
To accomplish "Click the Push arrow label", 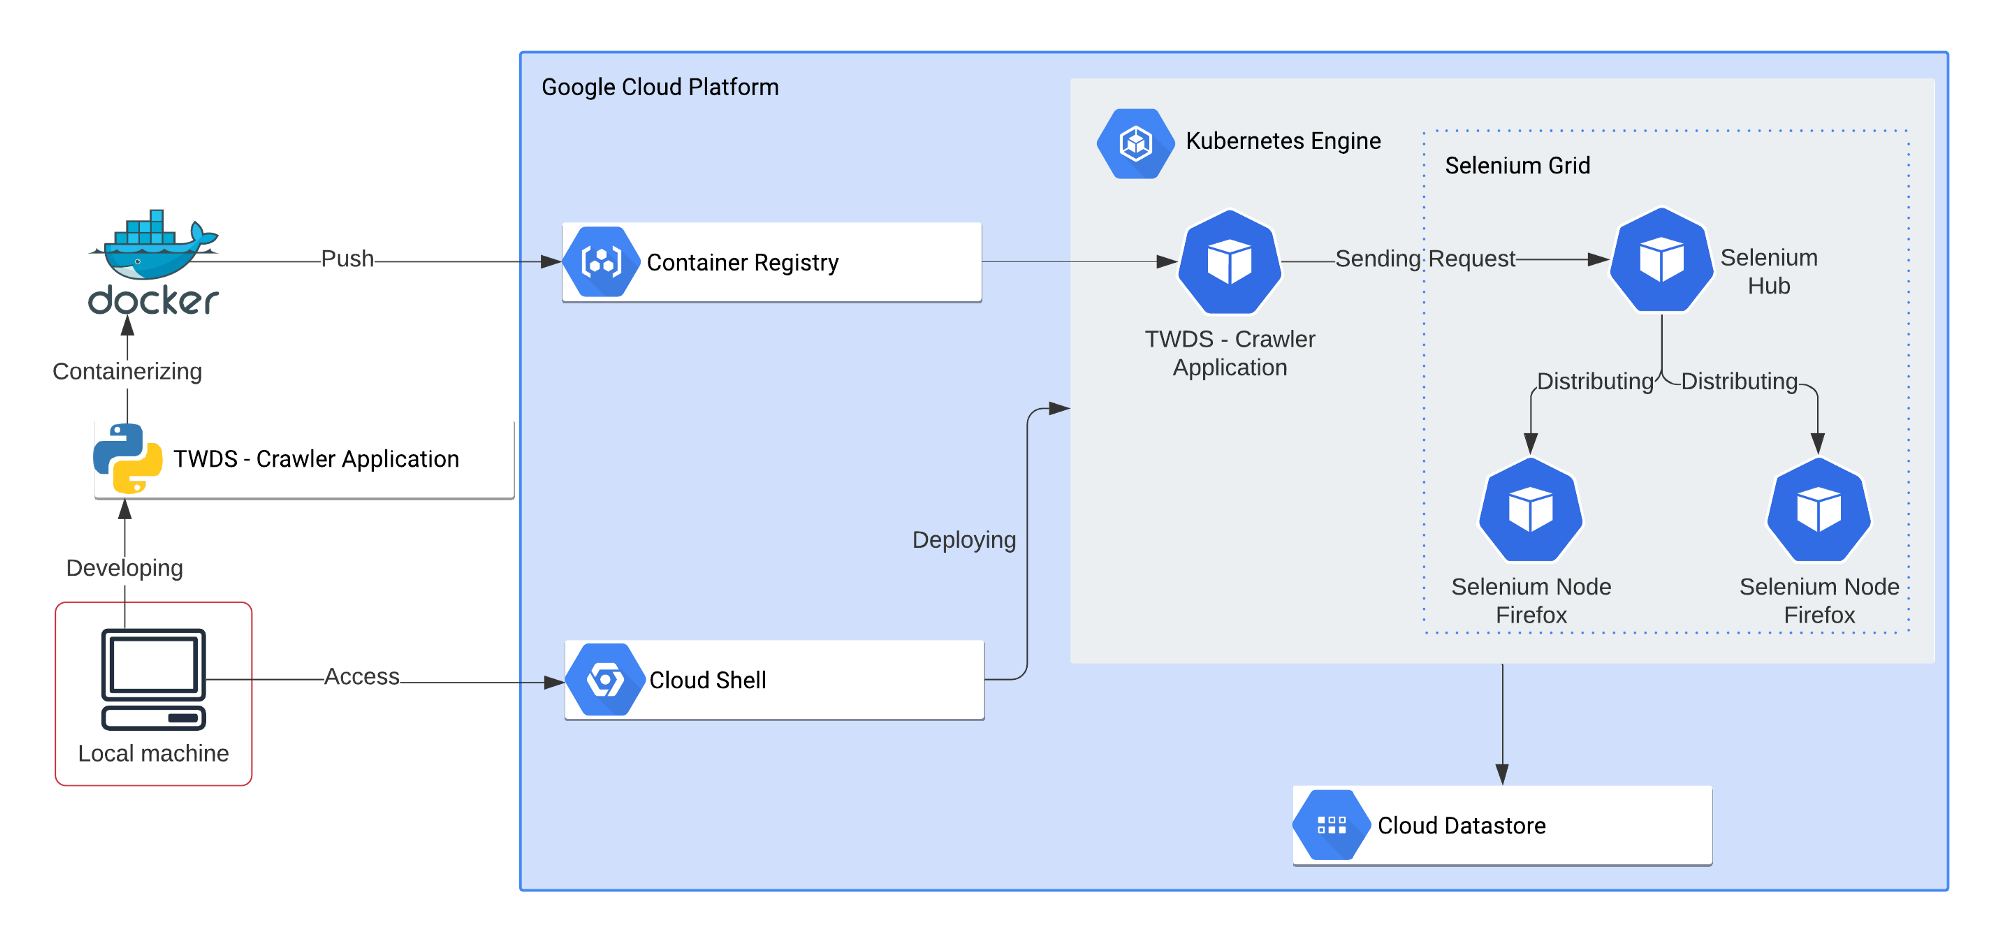I will (x=347, y=259).
